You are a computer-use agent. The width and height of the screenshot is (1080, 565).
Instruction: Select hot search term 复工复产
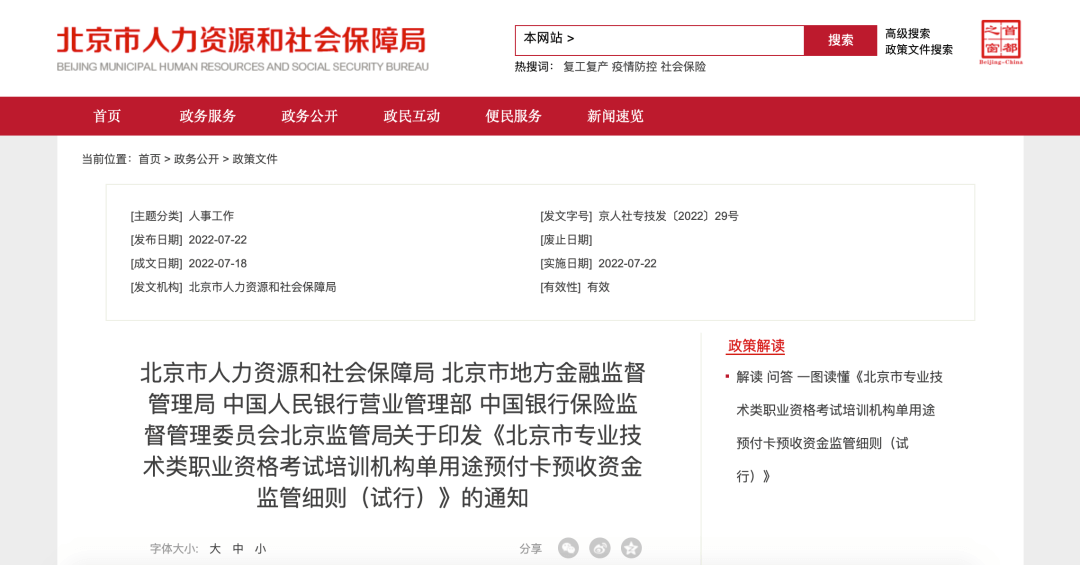click(585, 67)
